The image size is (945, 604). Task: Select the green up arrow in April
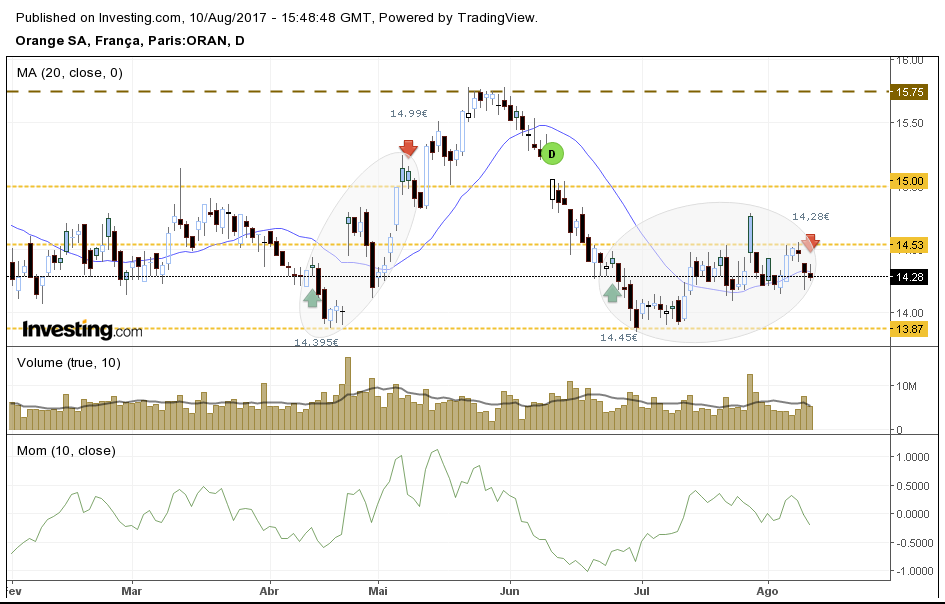point(312,298)
